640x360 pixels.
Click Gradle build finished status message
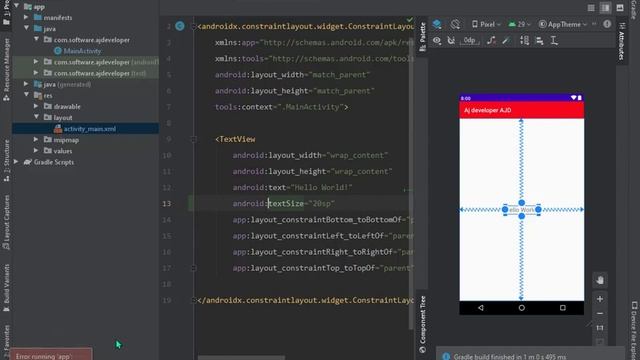pyautogui.click(x=510, y=357)
